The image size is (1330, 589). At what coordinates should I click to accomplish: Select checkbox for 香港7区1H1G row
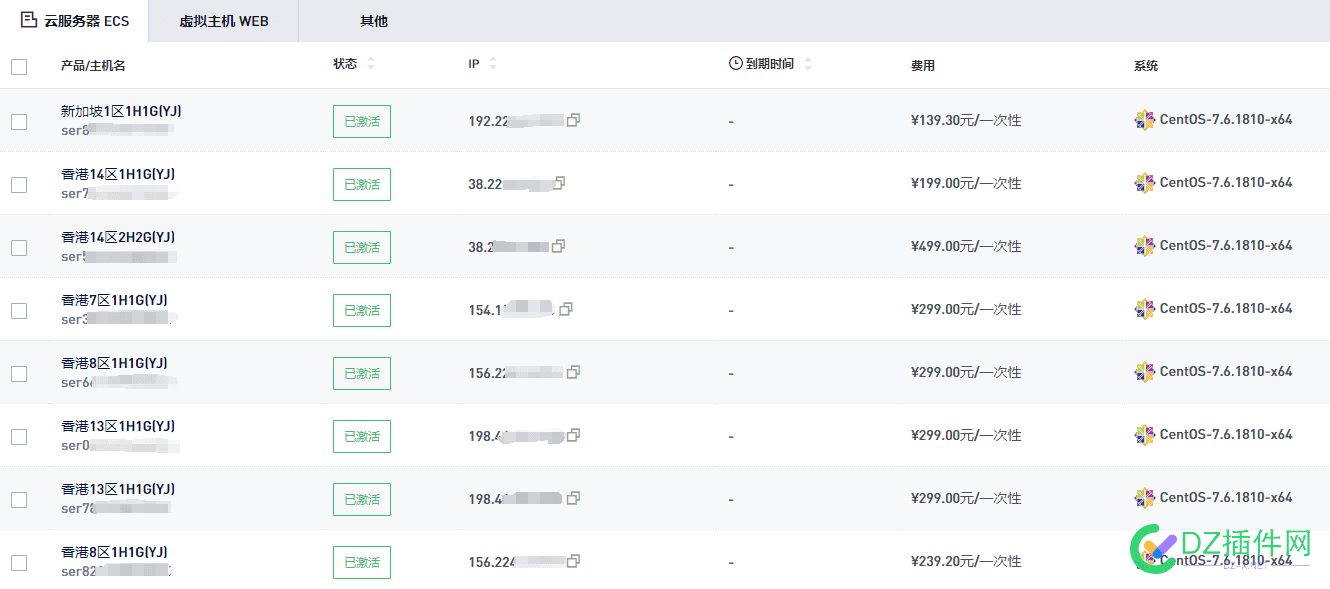(19, 310)
